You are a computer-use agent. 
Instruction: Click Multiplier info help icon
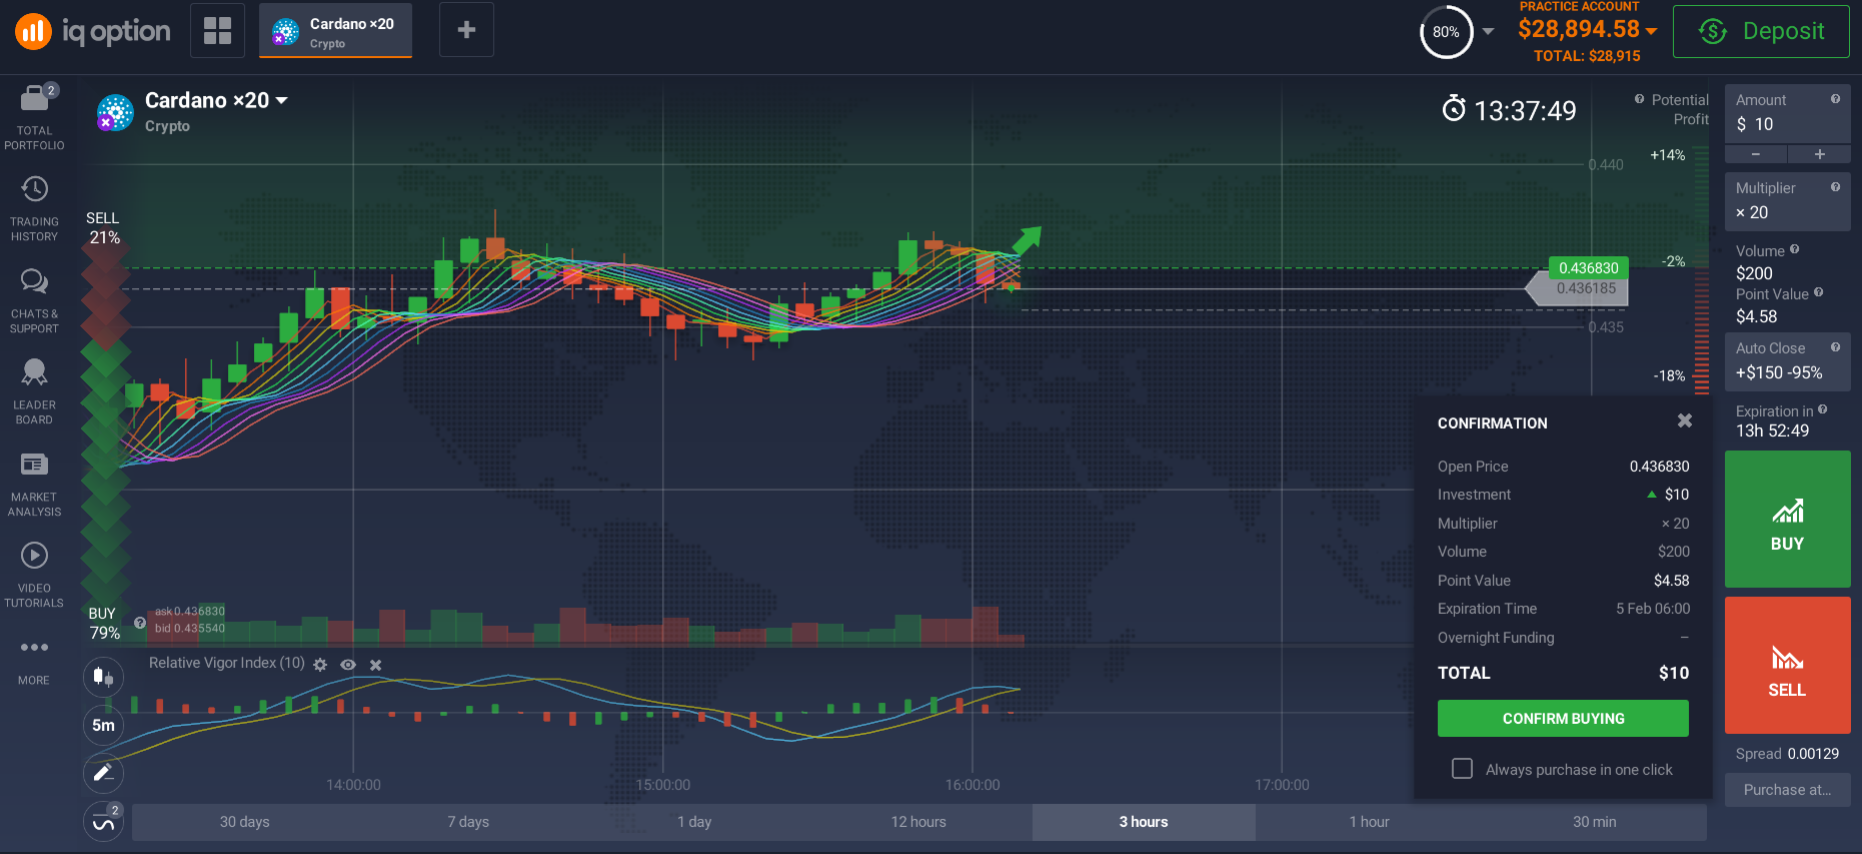pyautogui.click(x=1835, y=187)
